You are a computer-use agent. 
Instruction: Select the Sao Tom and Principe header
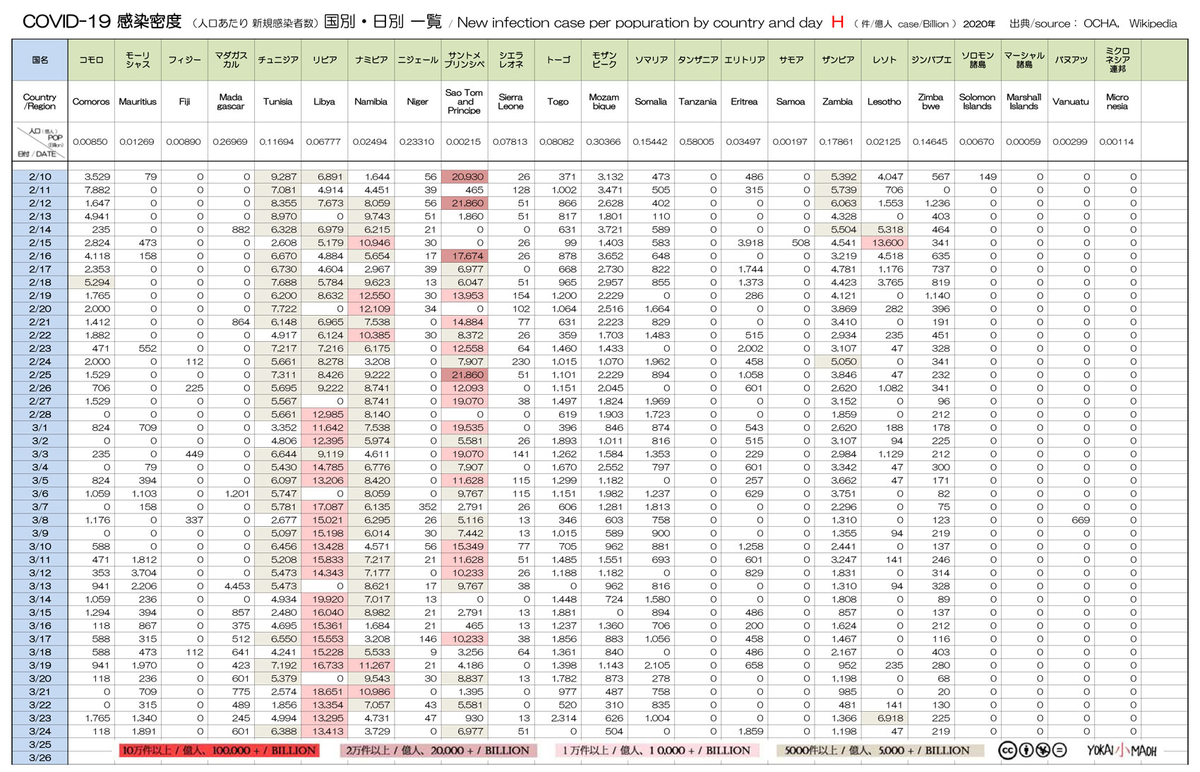465,102
